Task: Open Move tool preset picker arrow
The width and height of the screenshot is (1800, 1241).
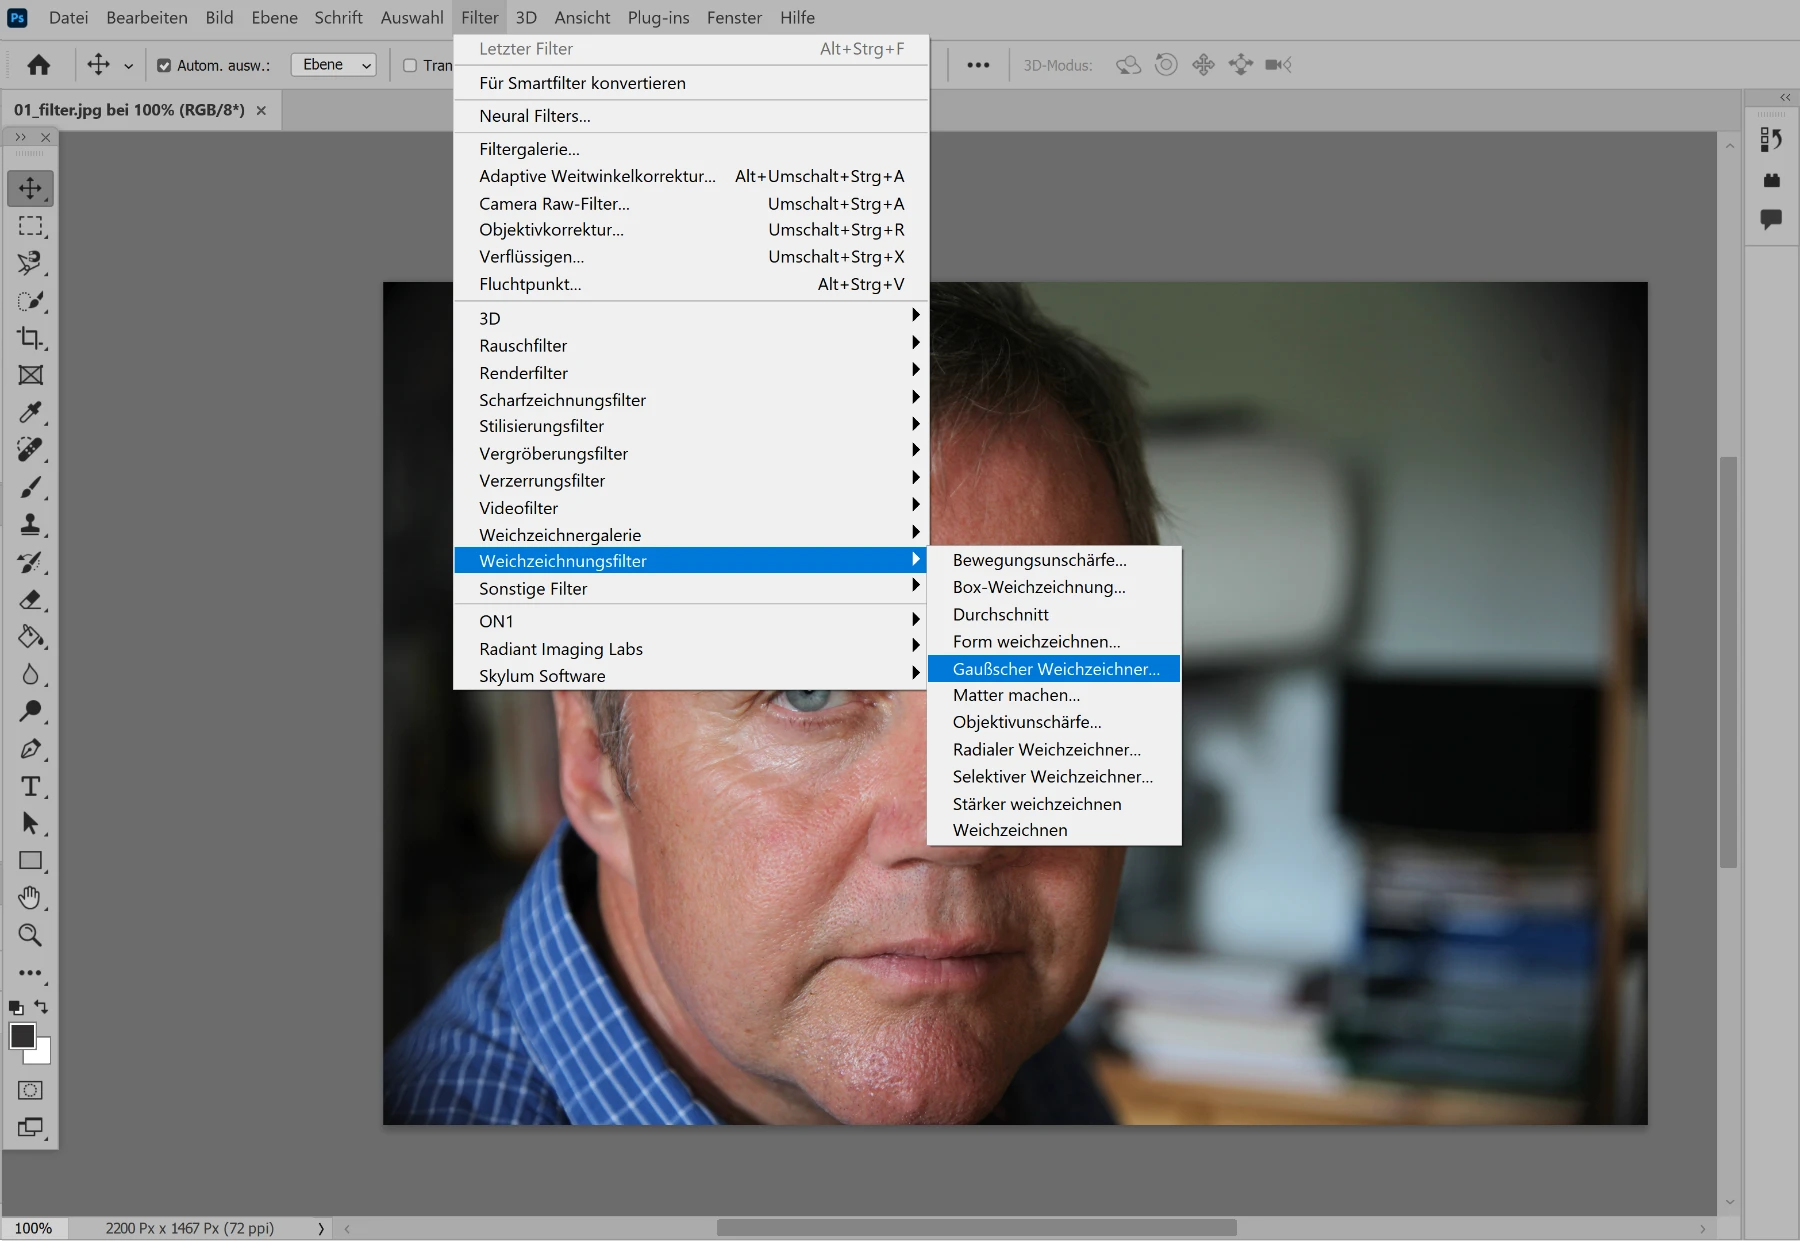Action: pyautogui.click(x=128, y=66)
